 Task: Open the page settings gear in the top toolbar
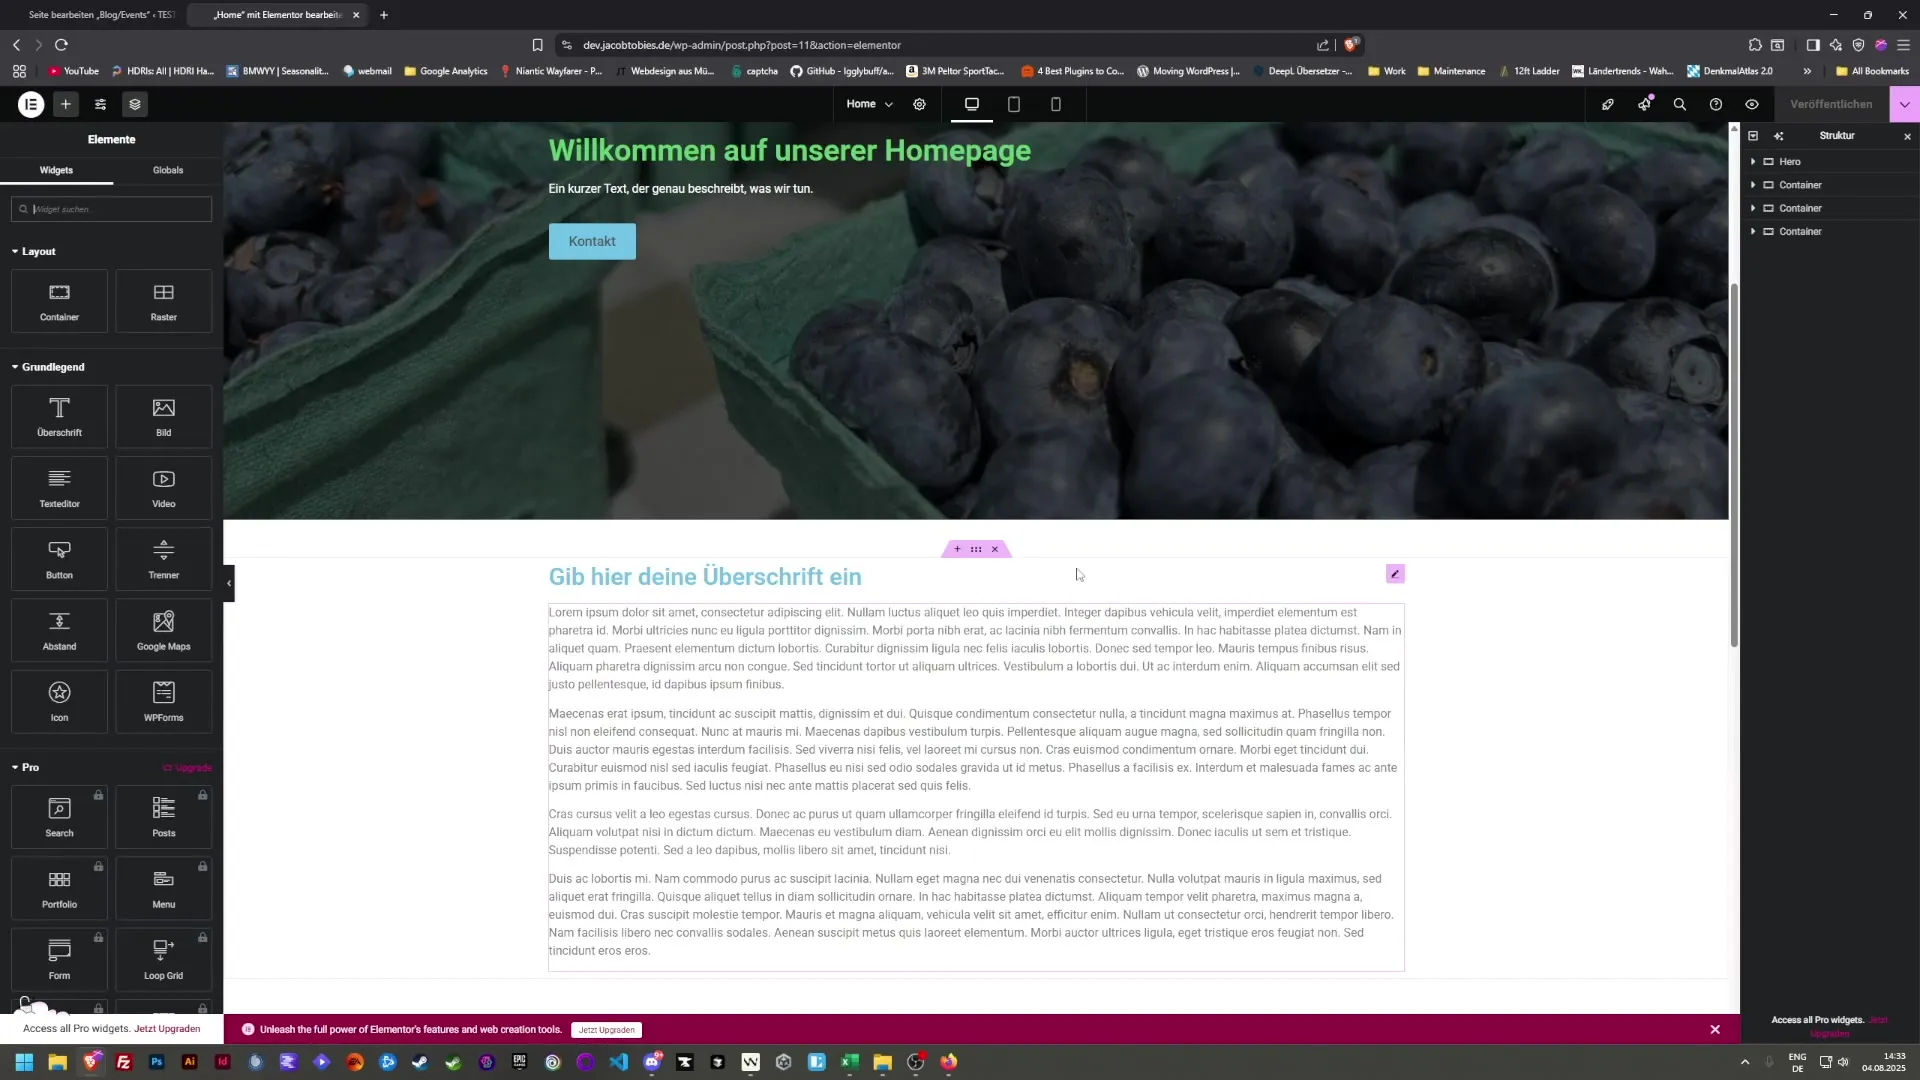click(919, 104)
